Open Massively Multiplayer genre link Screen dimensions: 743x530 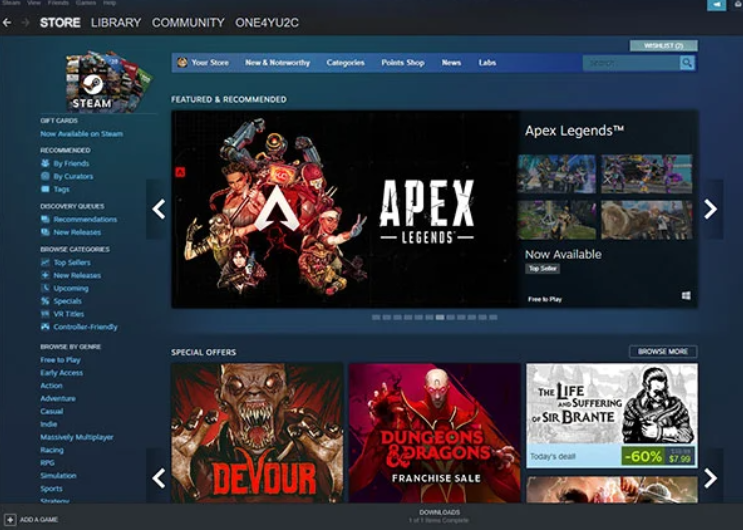tap(77, 437)
